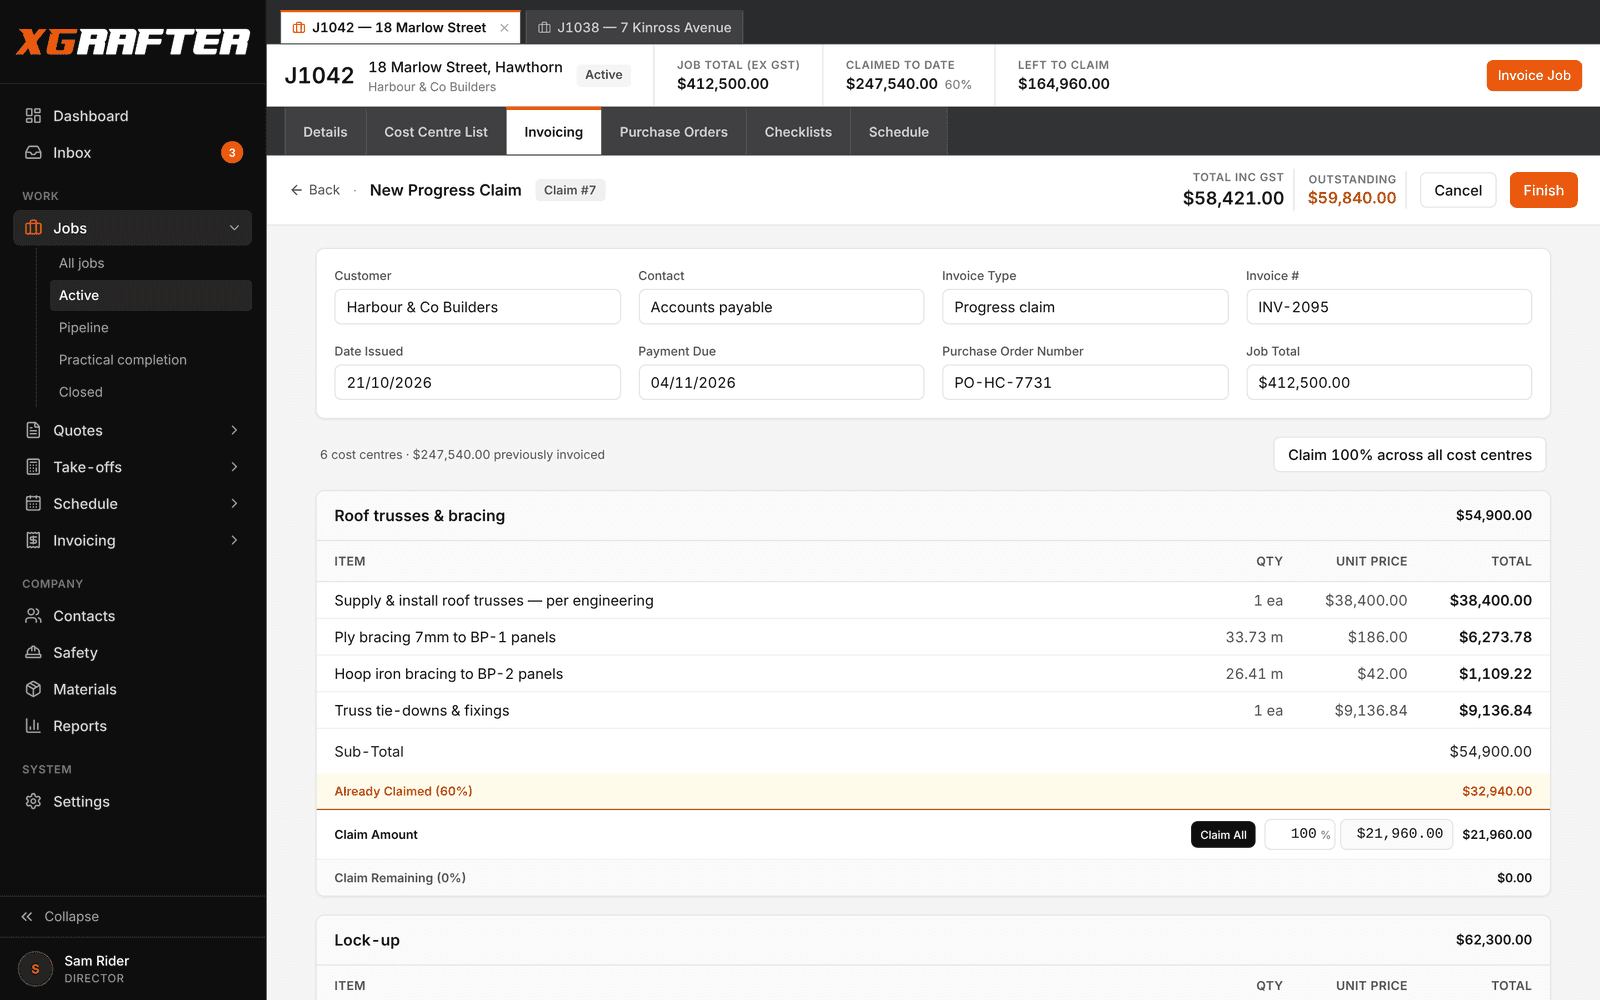Click the claim percentage field showing 100
1600x1000 pixels.
(x=1300, y=834)
